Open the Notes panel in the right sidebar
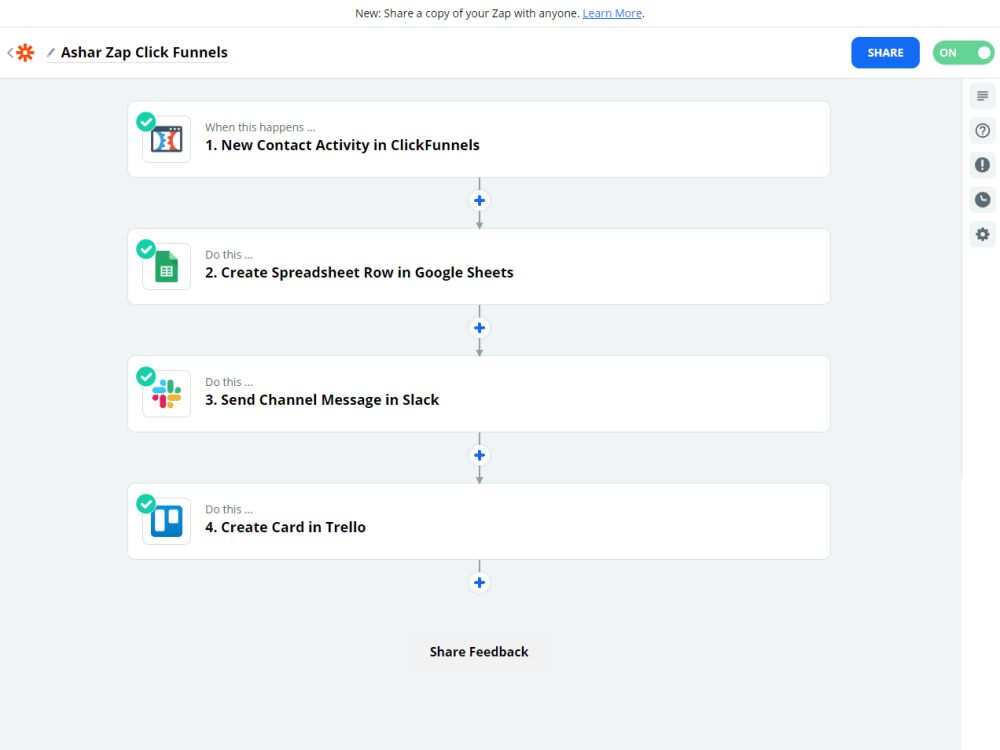 coord(982,95)
